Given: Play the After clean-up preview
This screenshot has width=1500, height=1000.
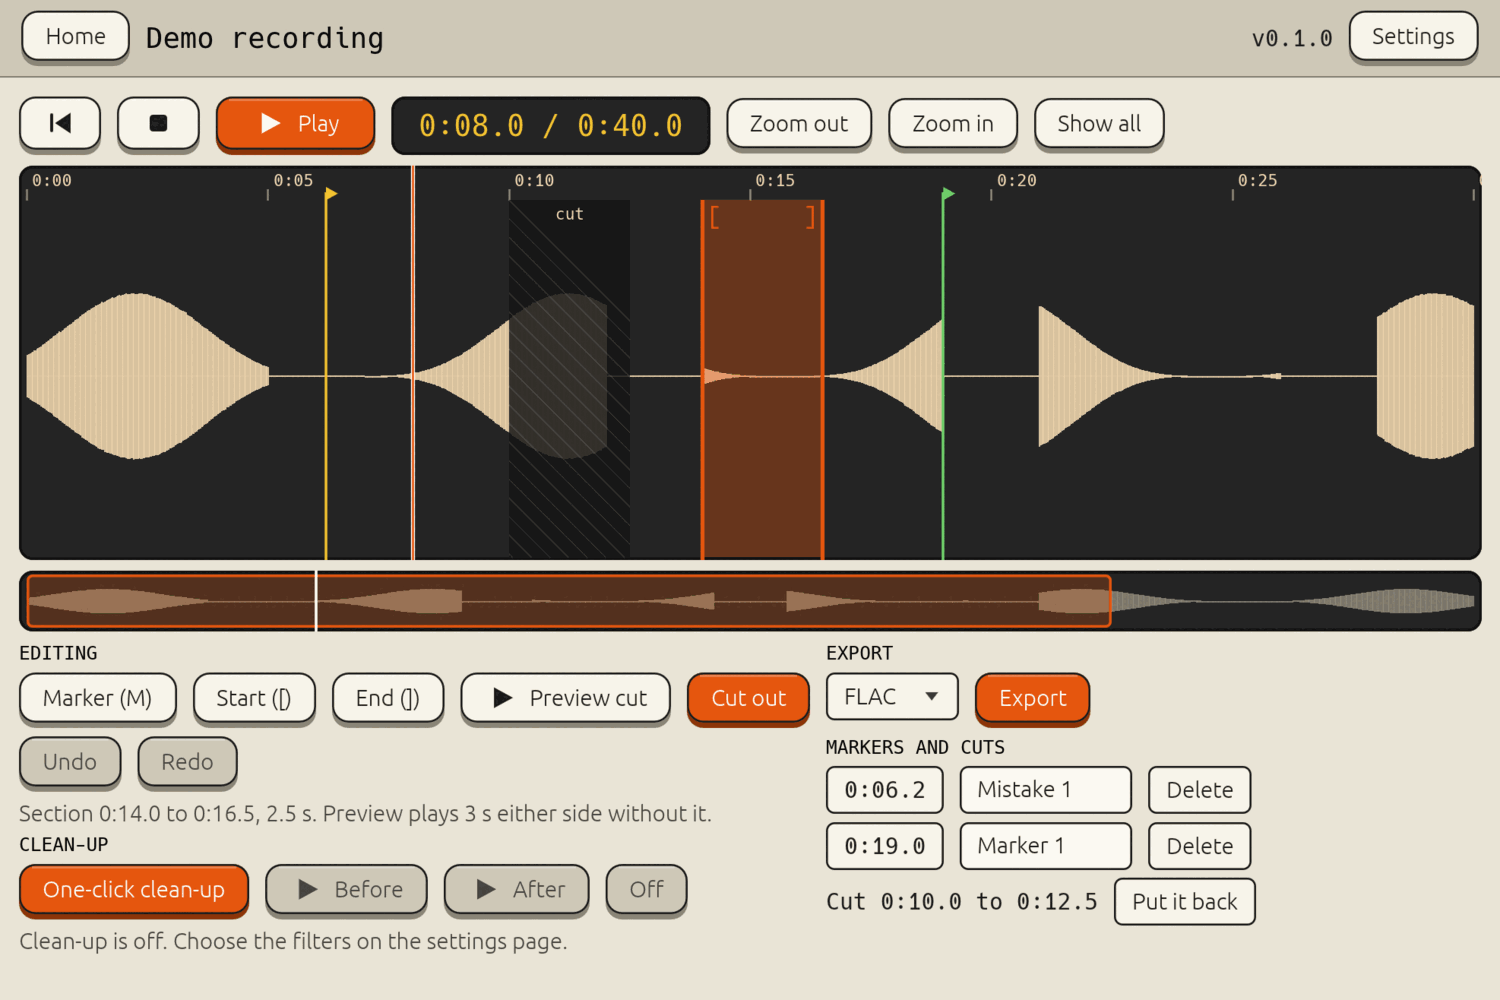Looking at the screenshot, I should click(516, 889).
